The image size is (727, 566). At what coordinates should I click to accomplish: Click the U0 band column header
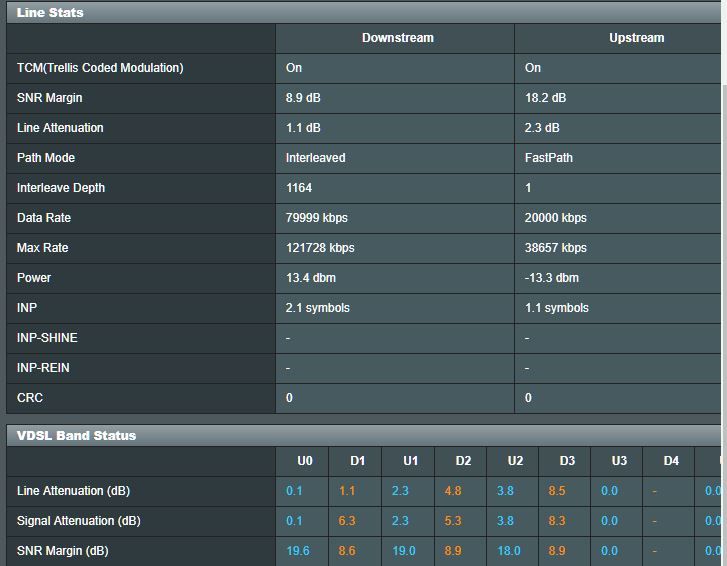pyautogui.click(x=305, y=461)
